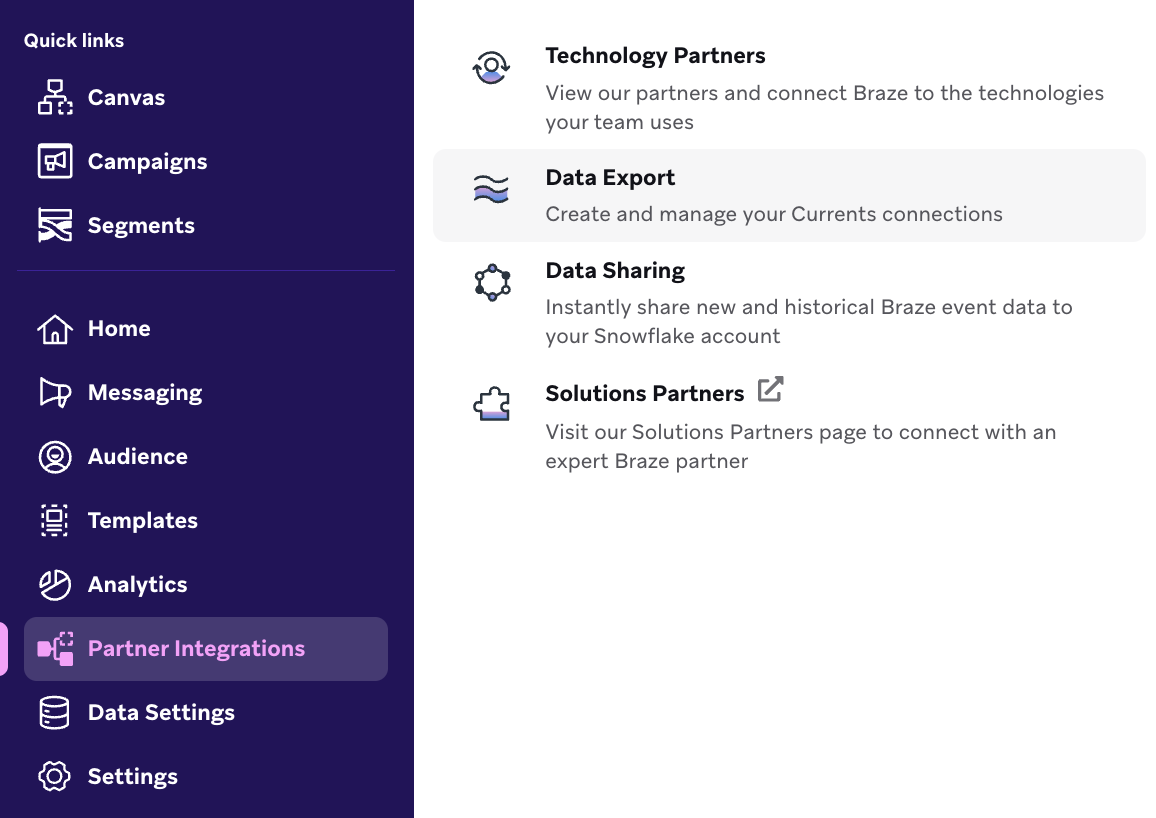Click the Solutions Partners puzzle icon
1156x818 pixels.
tap(492, 404)
